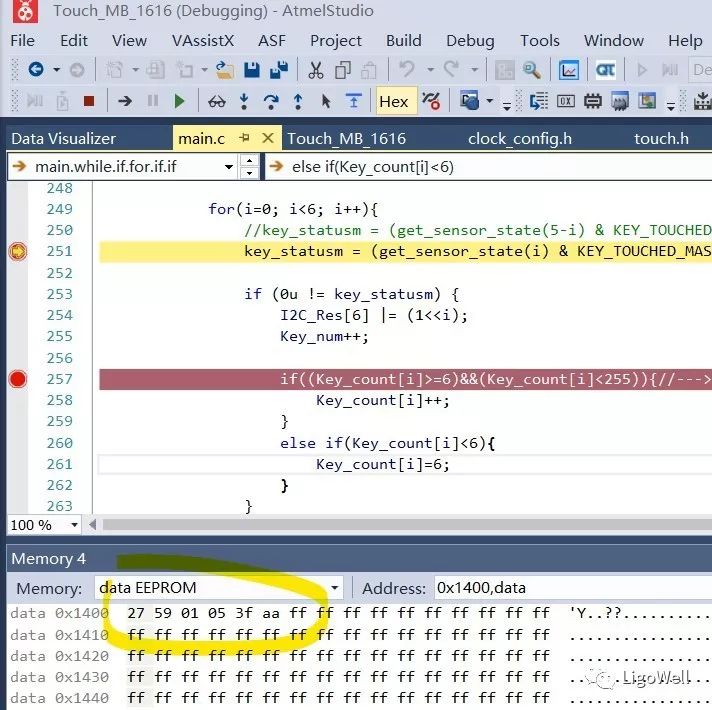Open the data EEPROM memory type dropdown
Screen dimensions: 712x710
click(334, 588)
